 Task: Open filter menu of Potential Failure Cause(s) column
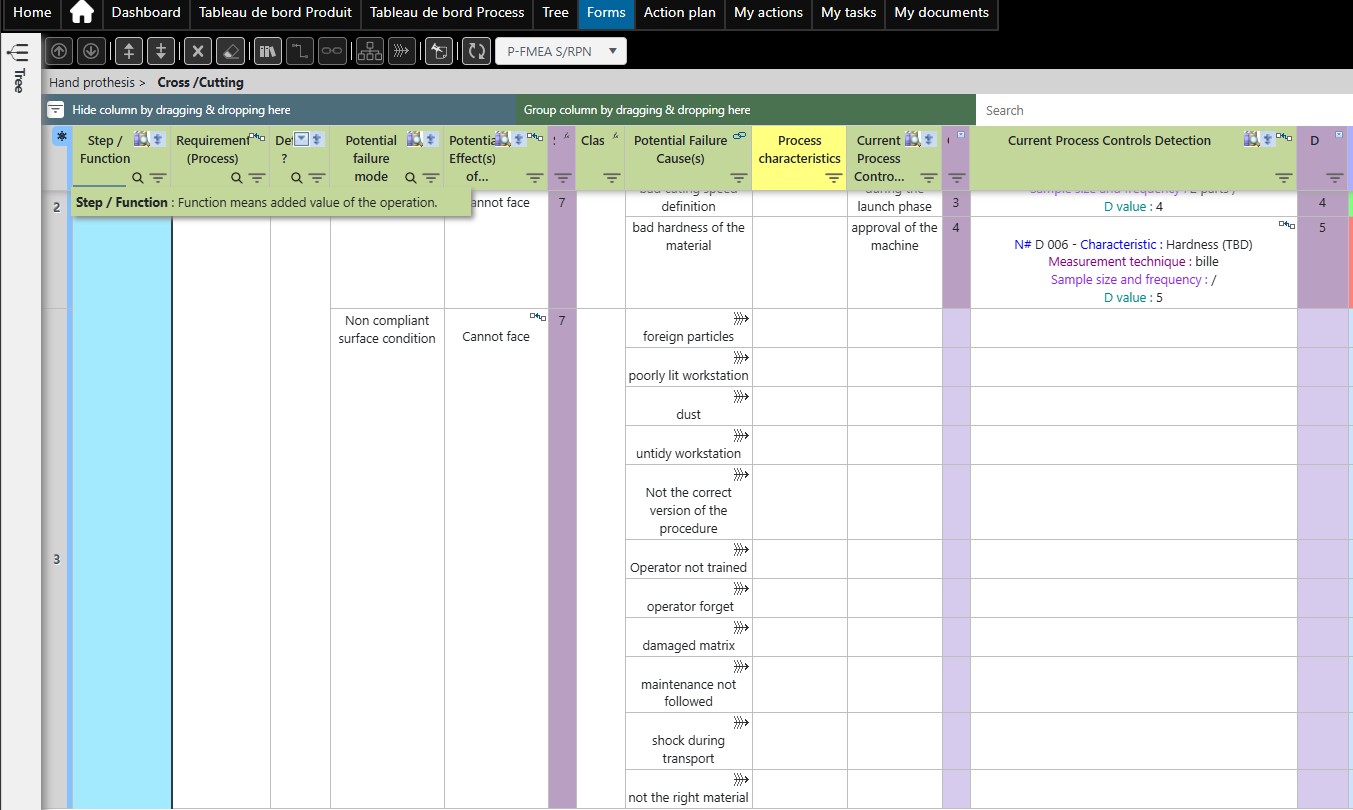pyautogui.click(x=739, y=178)
